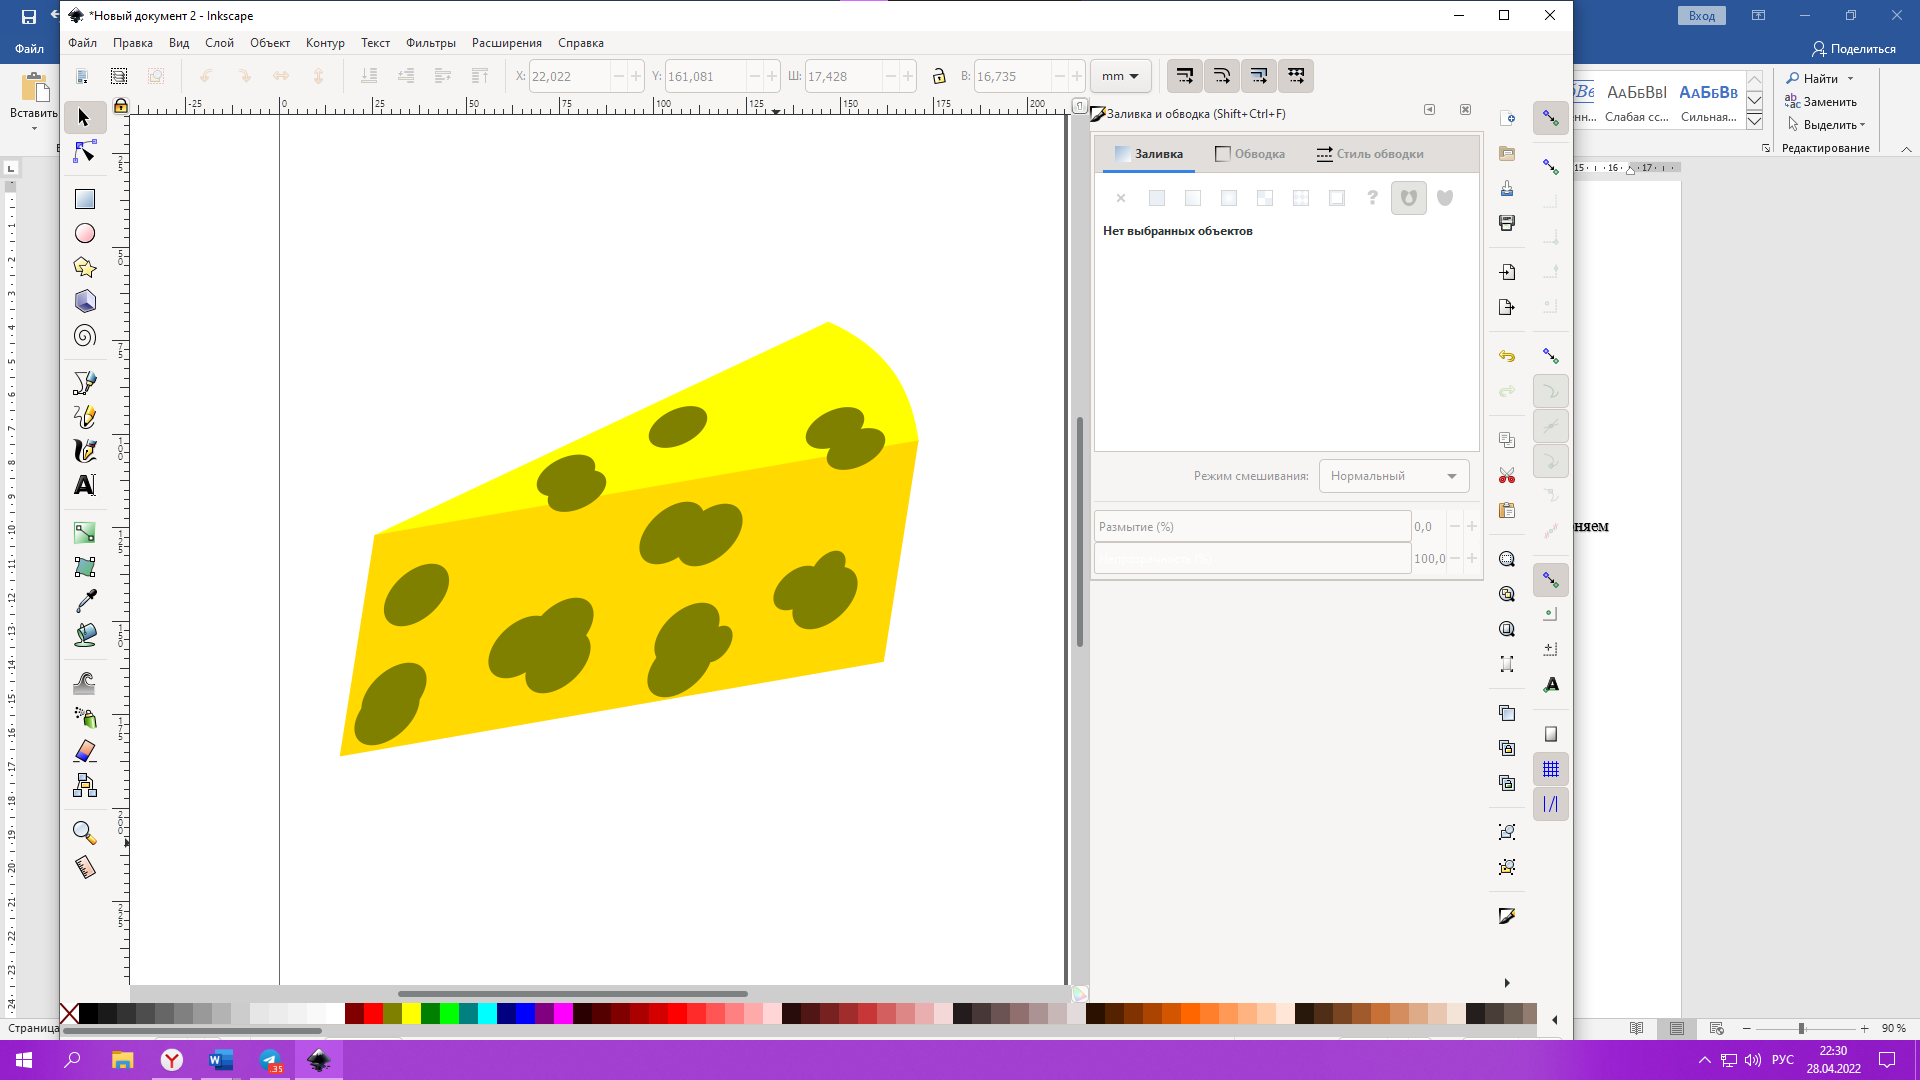Image resolution: width=1920 pixels, height=1080 pixels.
Task: Toggle scale rounded corners option
Action: (1222, 76)
